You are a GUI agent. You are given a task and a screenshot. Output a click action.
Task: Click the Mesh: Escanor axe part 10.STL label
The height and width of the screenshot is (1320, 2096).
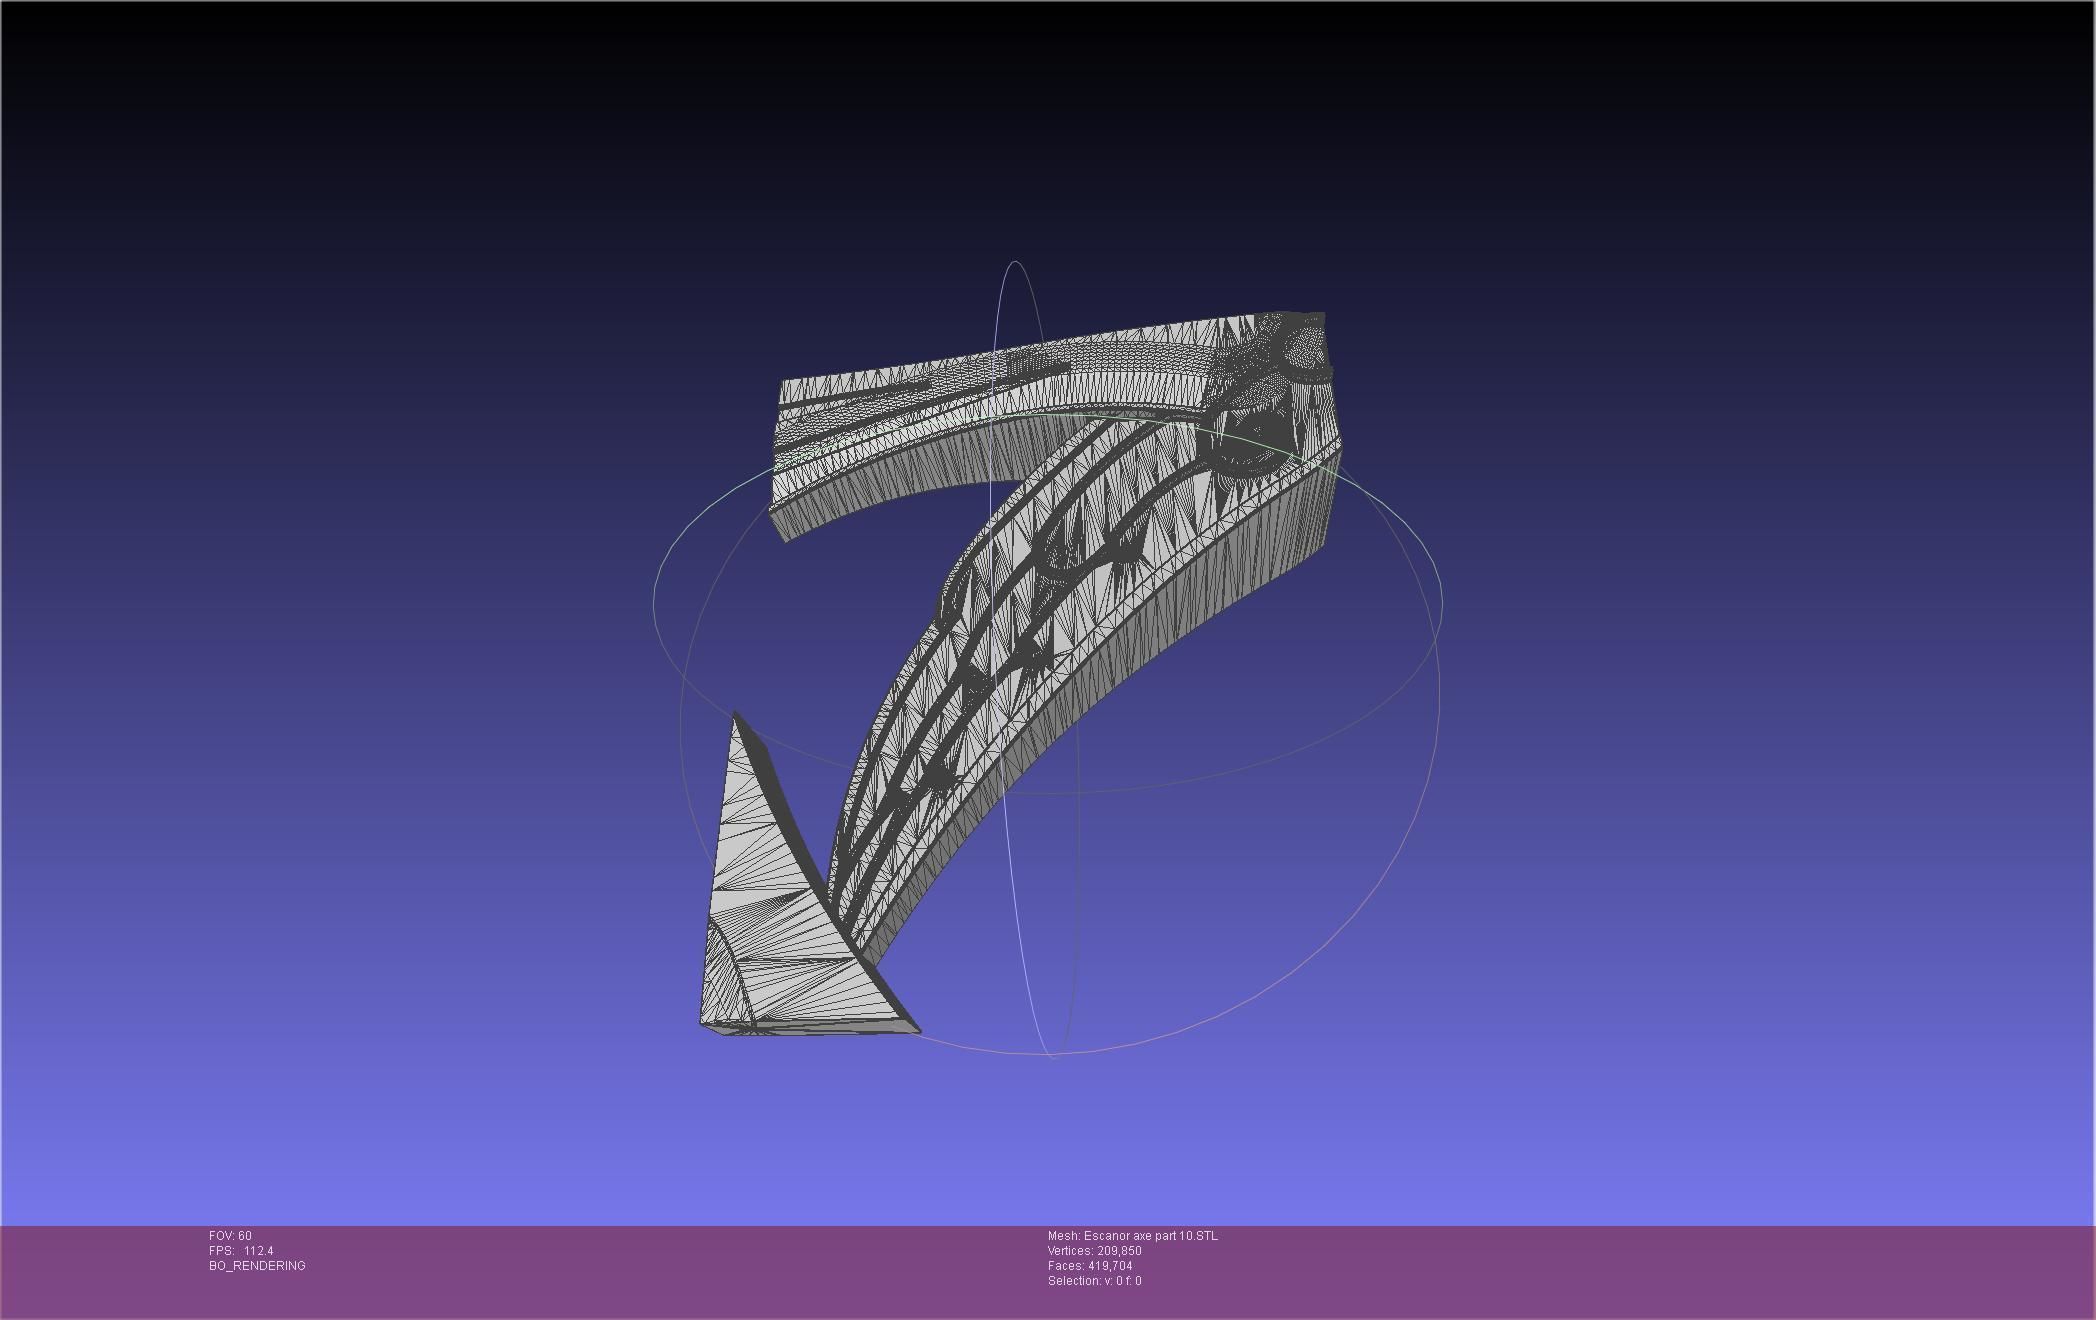point(1133,1236)
